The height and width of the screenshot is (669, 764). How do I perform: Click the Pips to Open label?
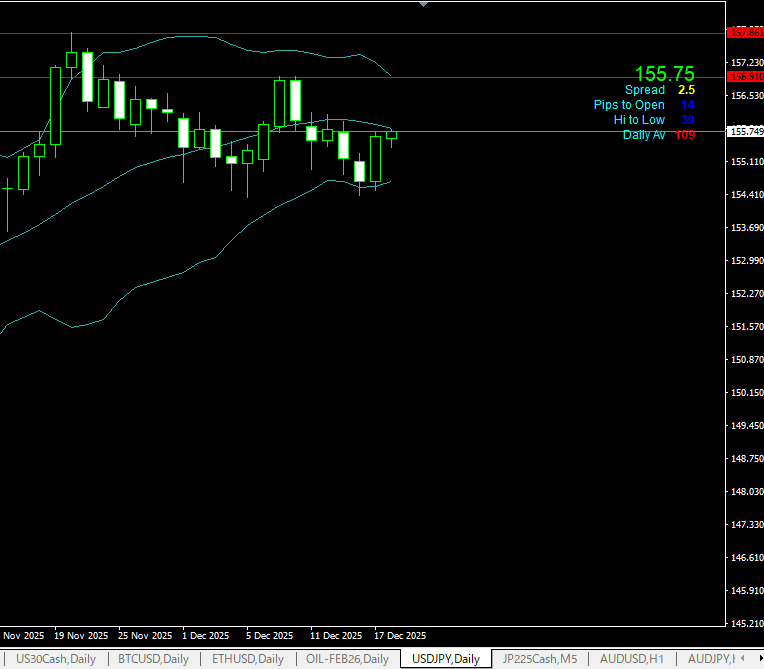[x=628, y=105]
